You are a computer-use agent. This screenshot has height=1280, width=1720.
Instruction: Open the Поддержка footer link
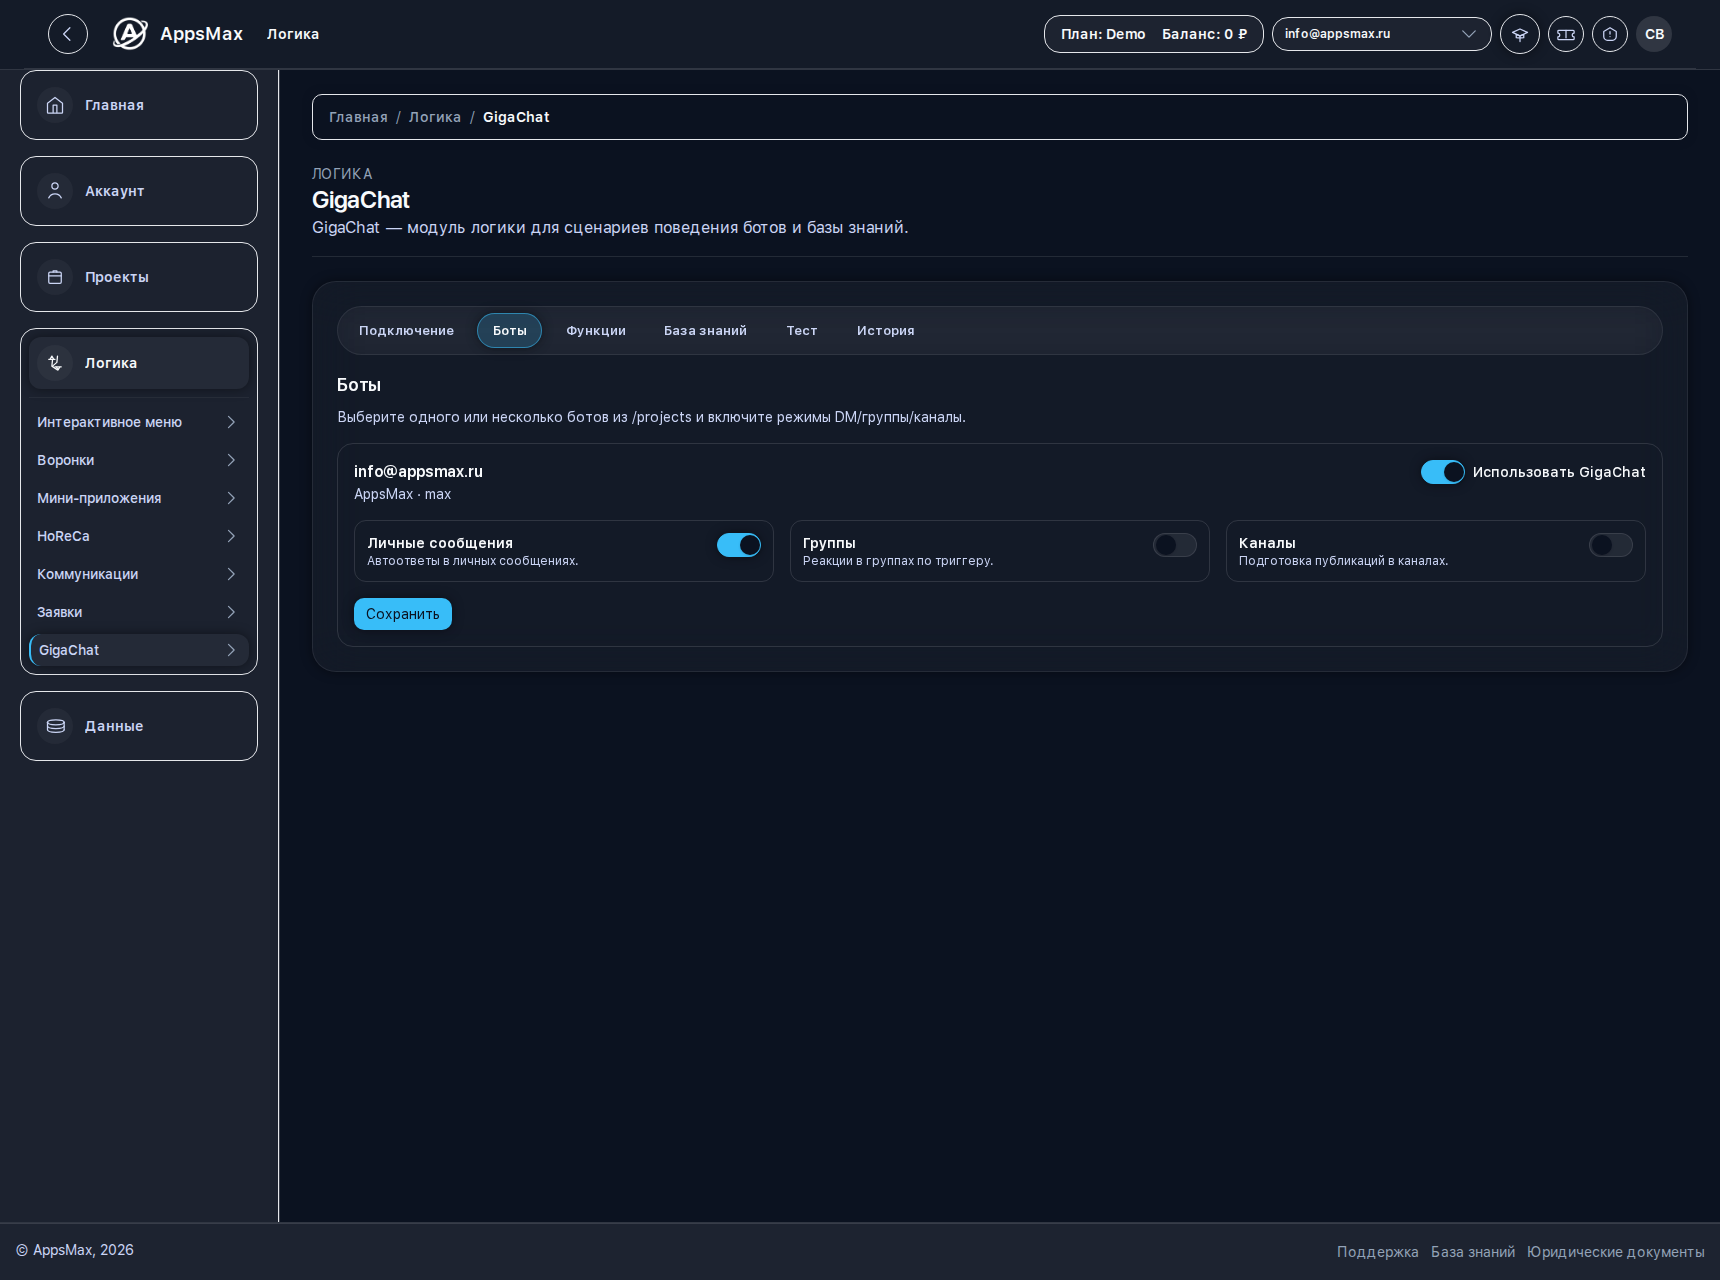coord(1377,1252)
